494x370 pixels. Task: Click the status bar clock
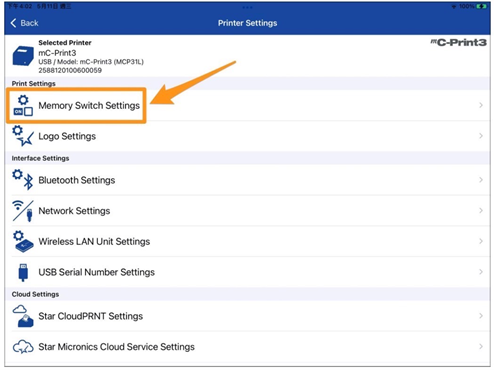(x=19, y=6)
